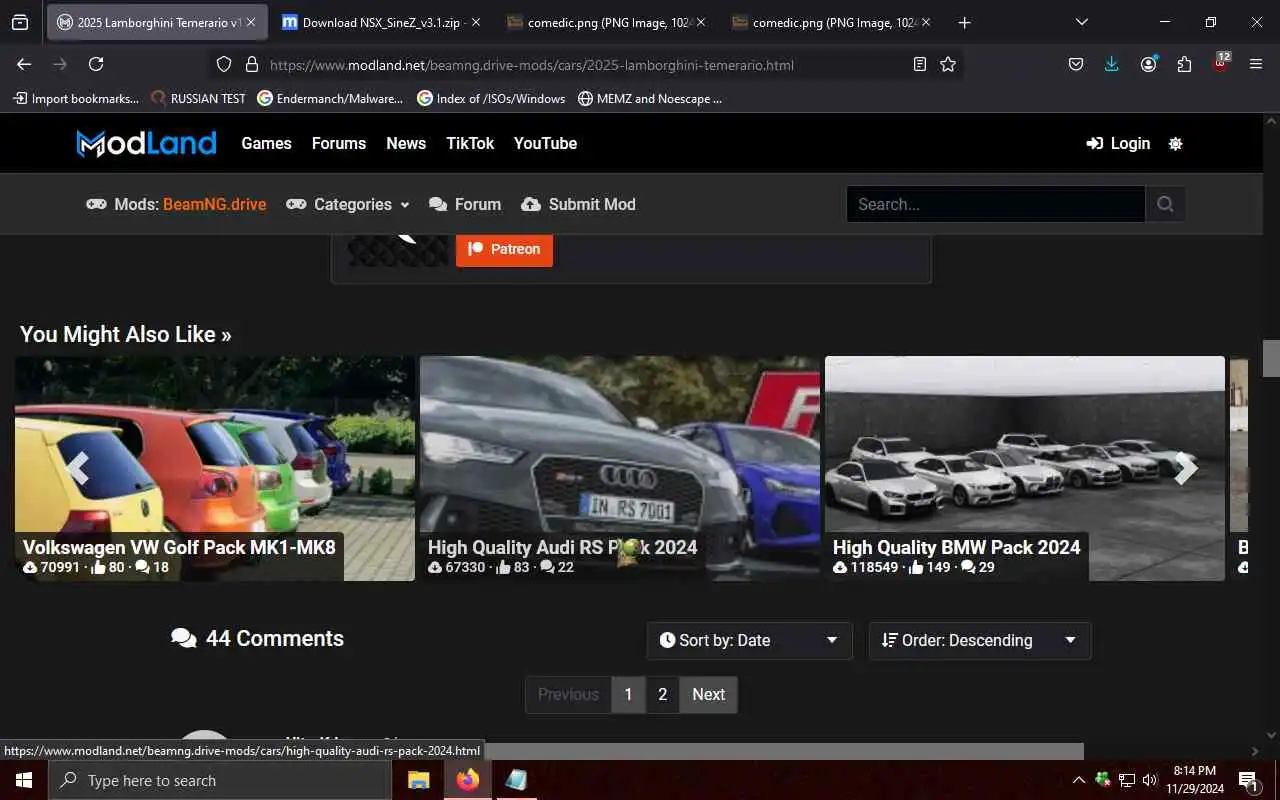Open the Windows Start menu

tap(24, 780)
